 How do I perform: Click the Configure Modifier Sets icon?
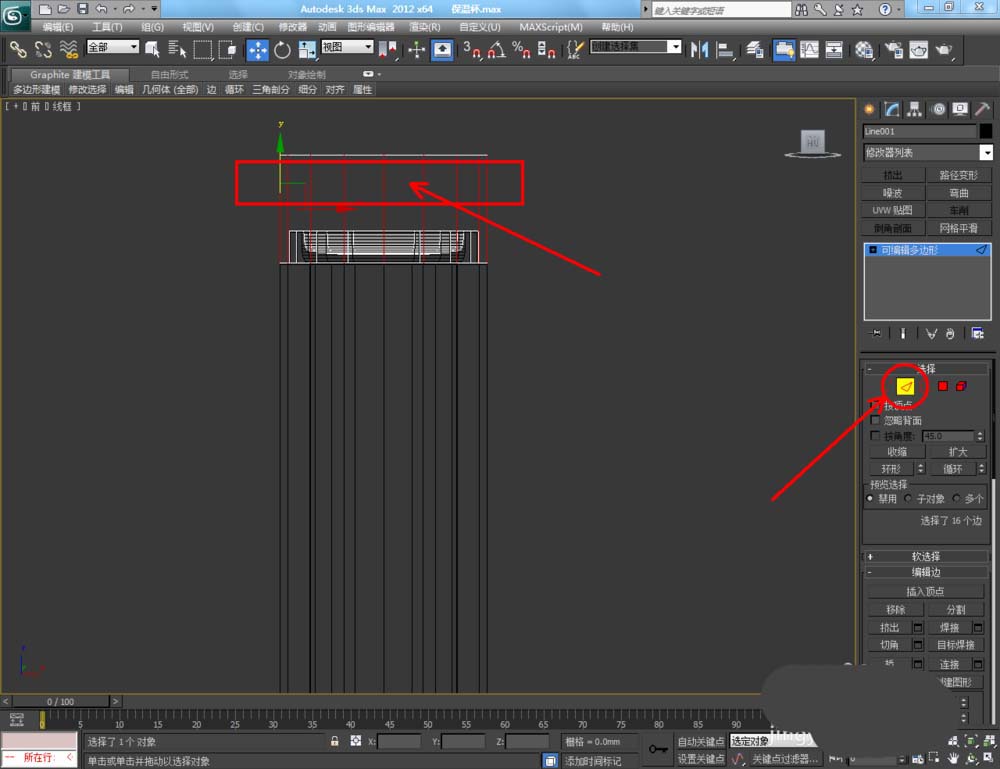pos(977,333)
